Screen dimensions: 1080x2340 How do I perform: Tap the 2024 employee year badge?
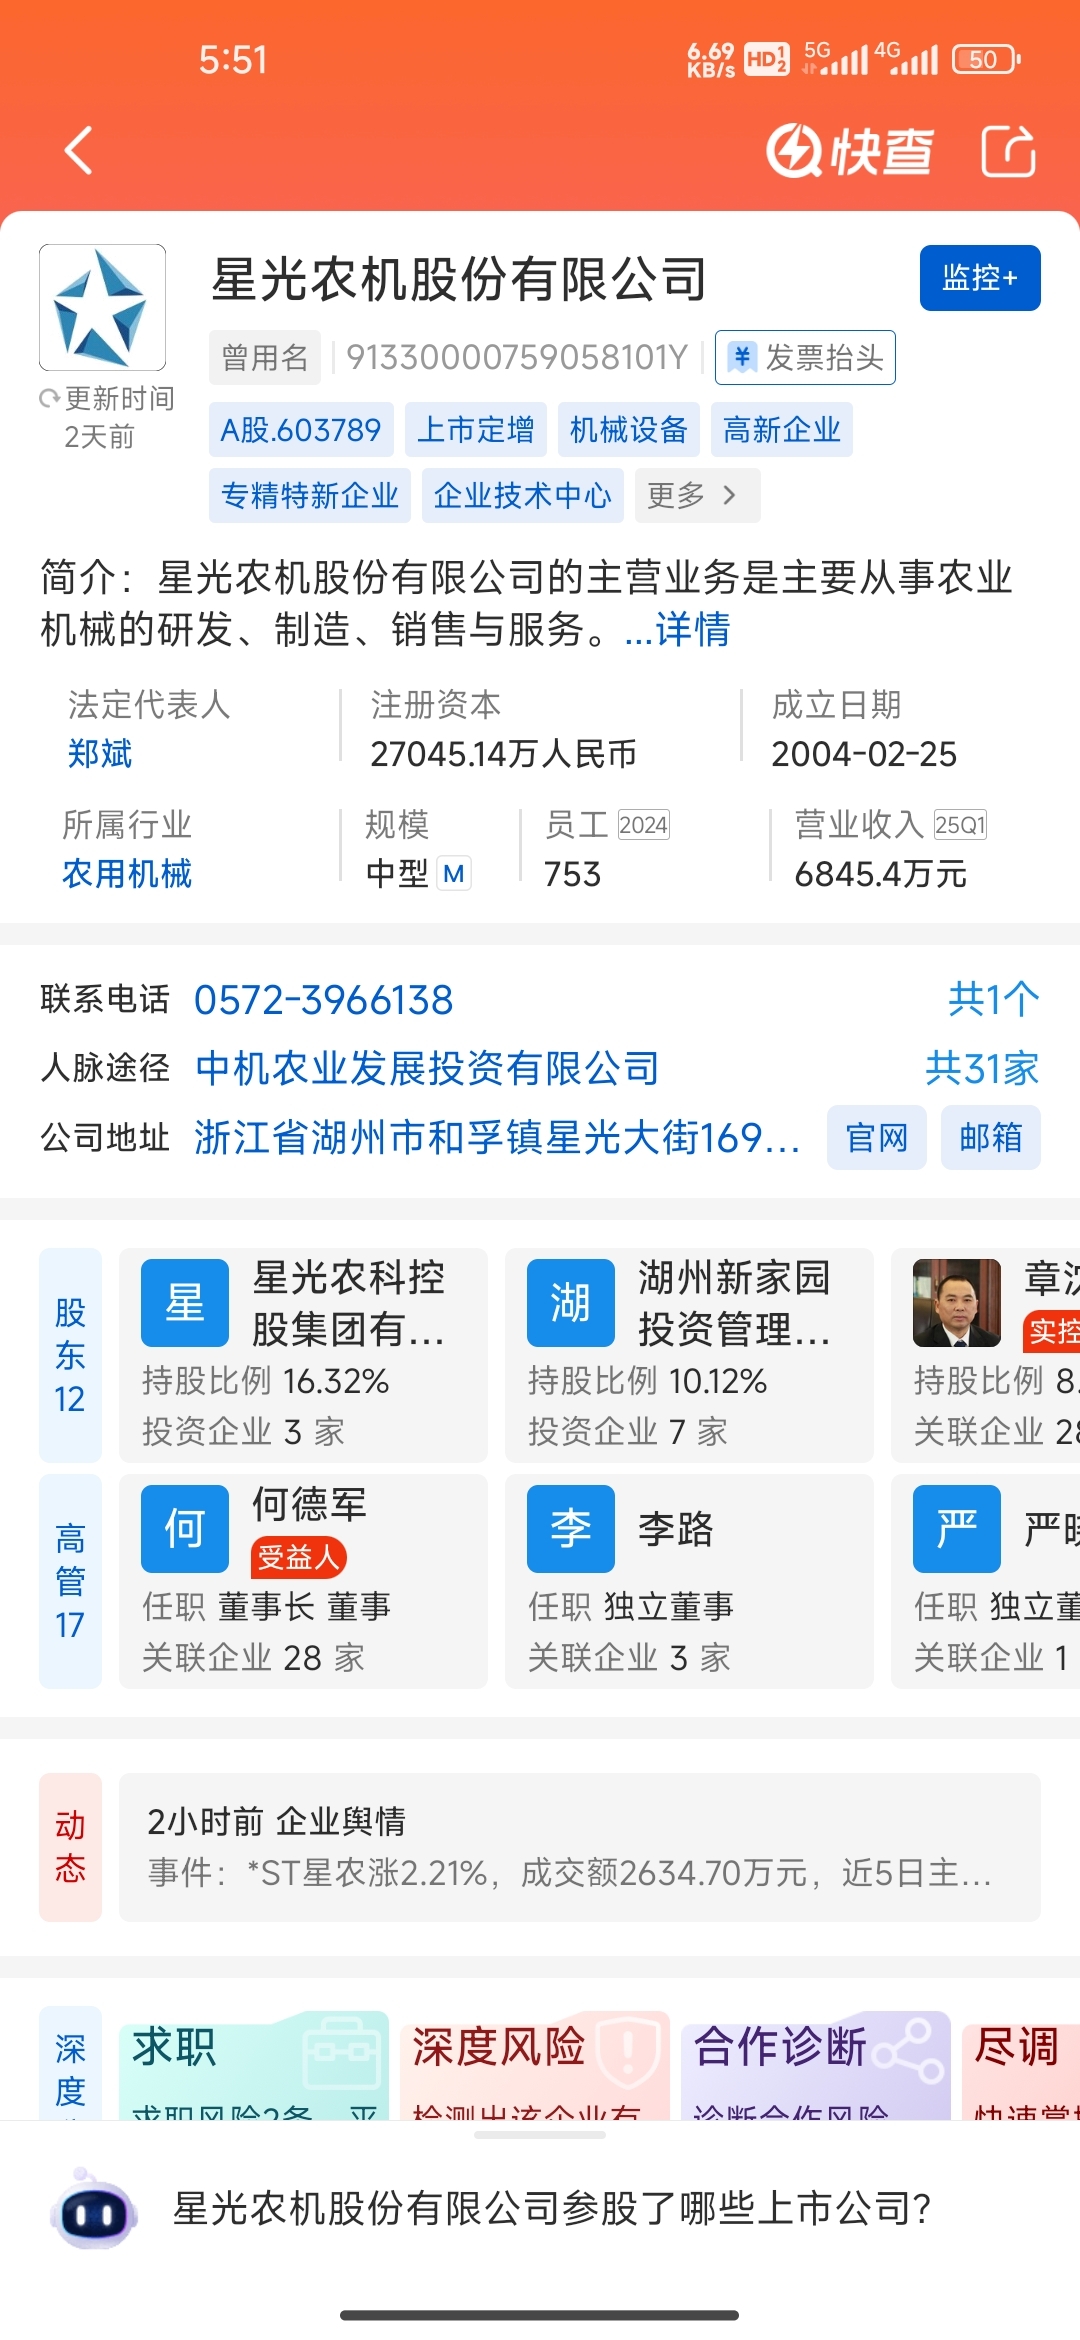[x=643, y=825]
